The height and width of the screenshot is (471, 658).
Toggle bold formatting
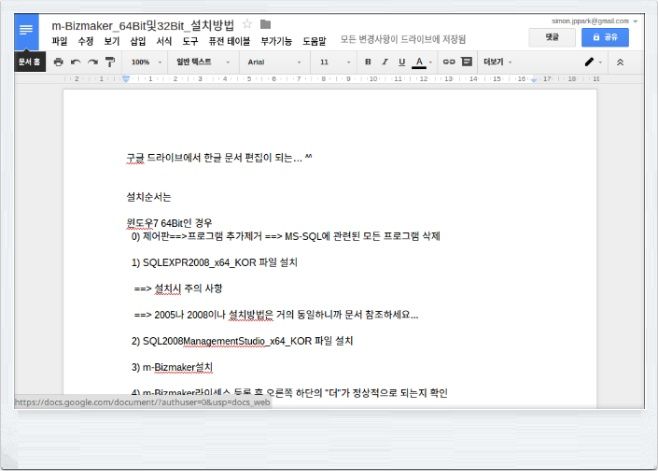tap(368, 62)
